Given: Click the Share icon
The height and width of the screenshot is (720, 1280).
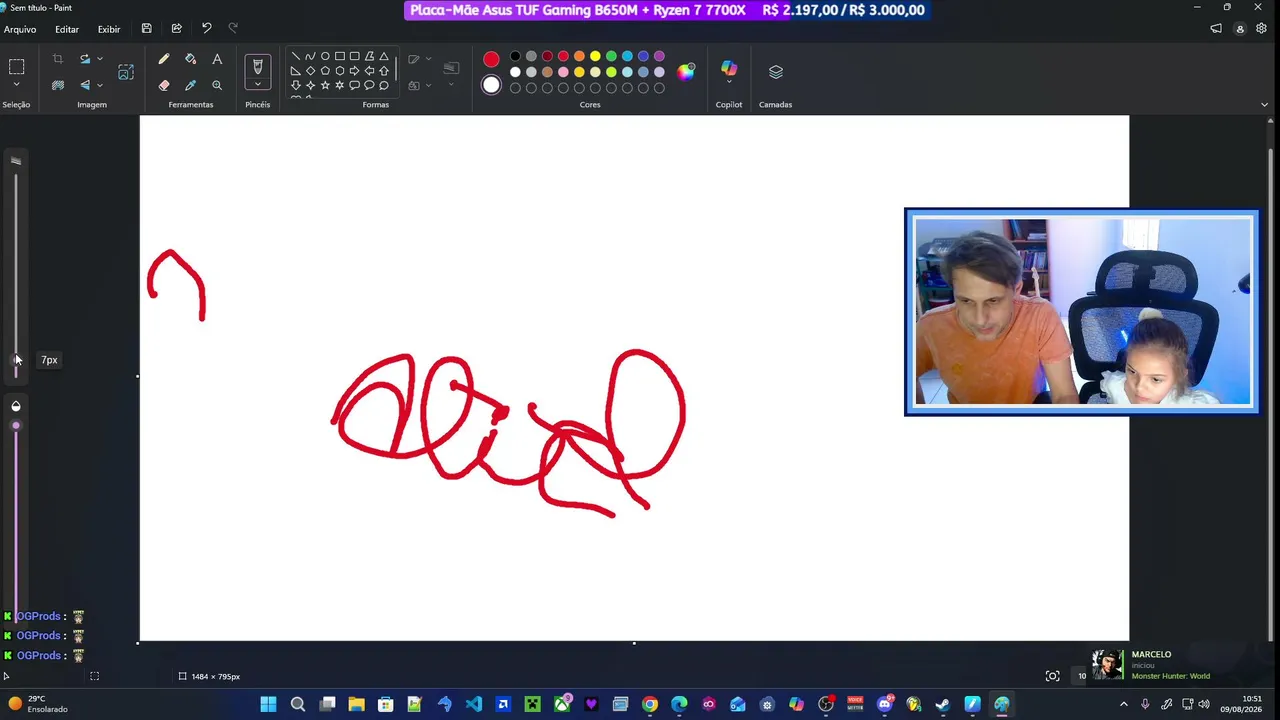Looking at the screenshot, I should [177, 29].
